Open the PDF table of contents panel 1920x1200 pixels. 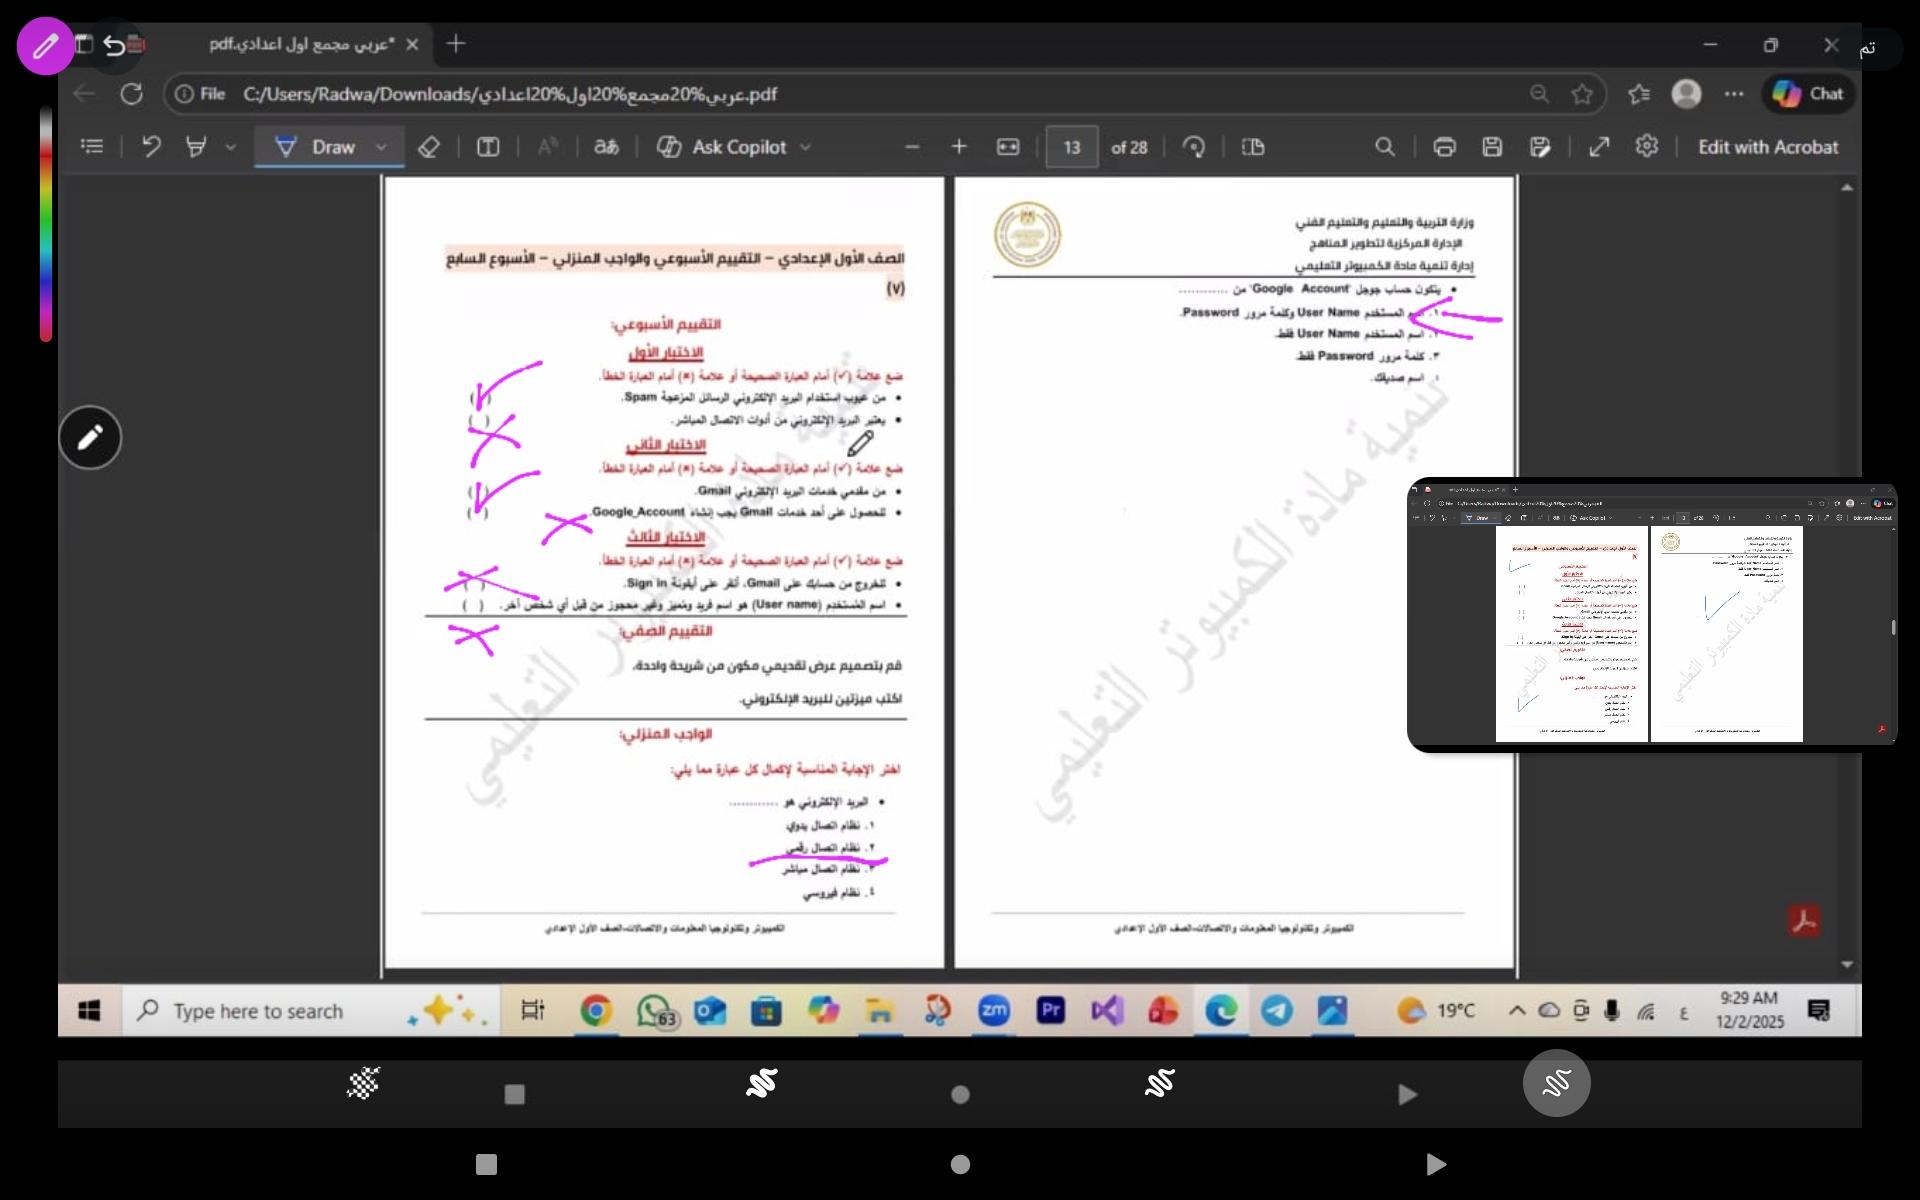click(92, 147)
